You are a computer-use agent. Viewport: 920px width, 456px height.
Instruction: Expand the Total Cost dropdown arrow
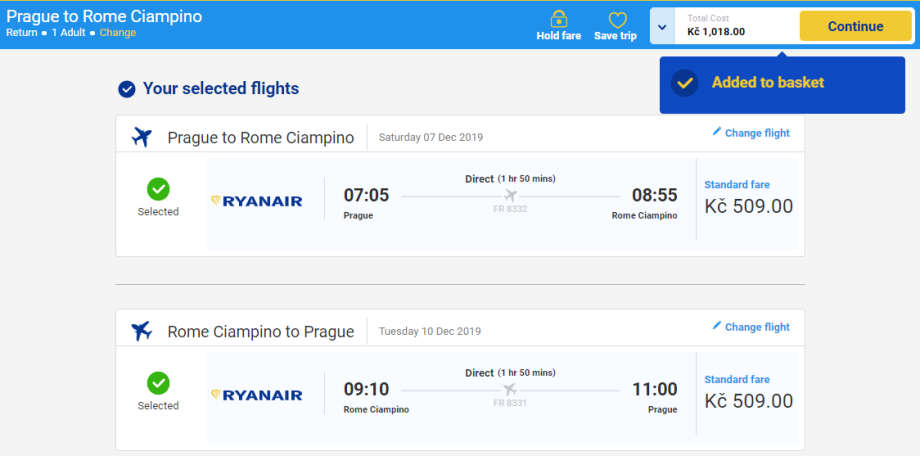tap(662, 27)
